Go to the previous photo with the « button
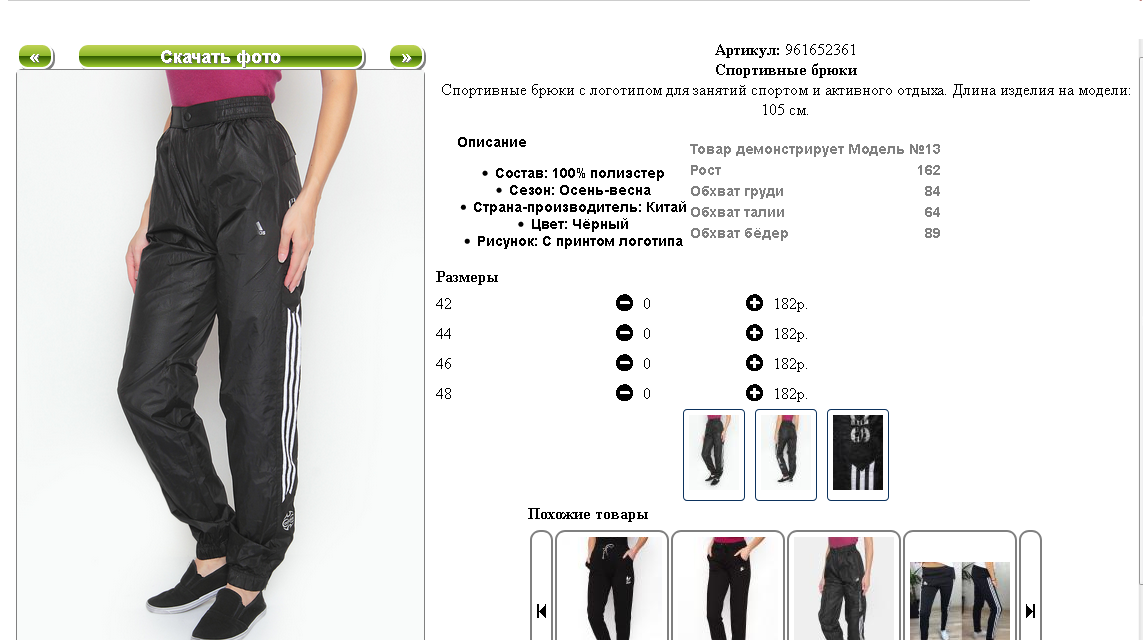1143x640 pixels. (35, 57)
